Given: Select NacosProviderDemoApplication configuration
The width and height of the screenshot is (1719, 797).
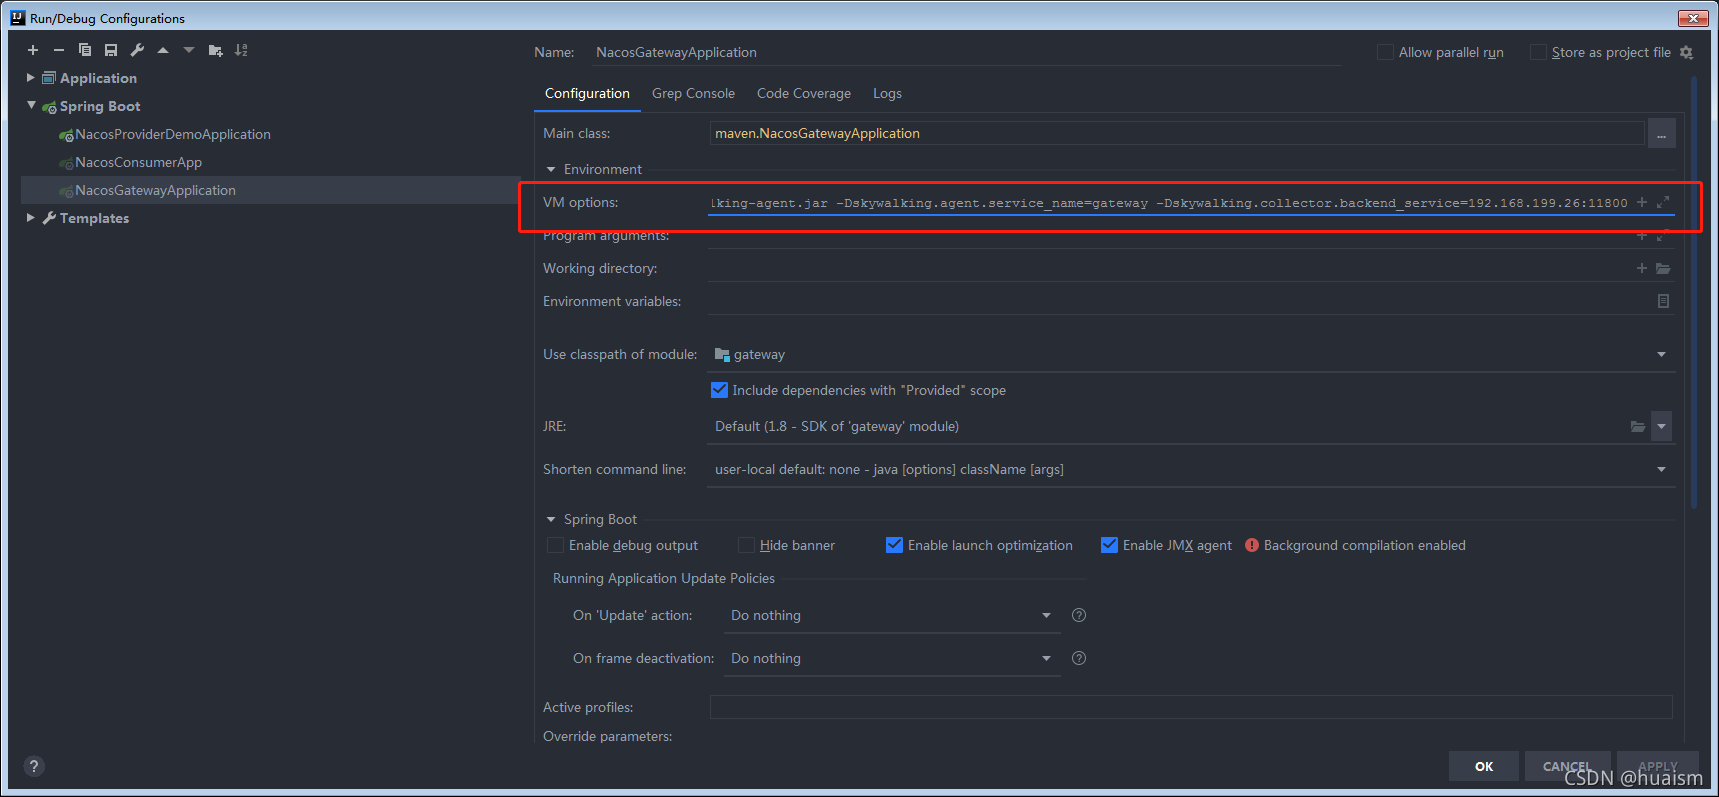Looking at the screenshot, I should pos(173,134).
